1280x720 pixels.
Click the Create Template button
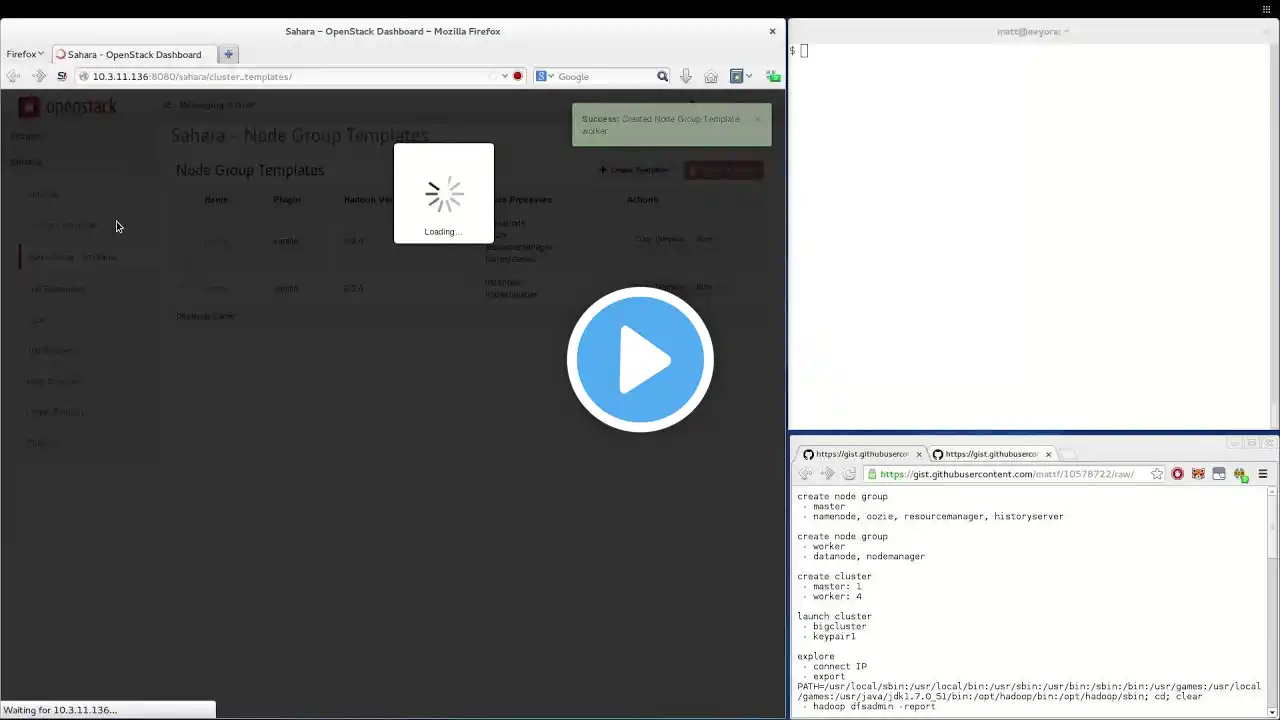pos(634,170)
